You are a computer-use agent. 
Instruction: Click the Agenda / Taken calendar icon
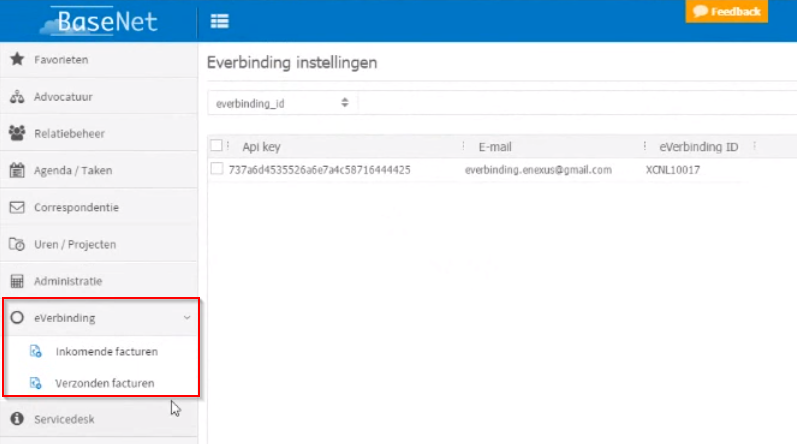pyautogui.click(x=17, y=170)
